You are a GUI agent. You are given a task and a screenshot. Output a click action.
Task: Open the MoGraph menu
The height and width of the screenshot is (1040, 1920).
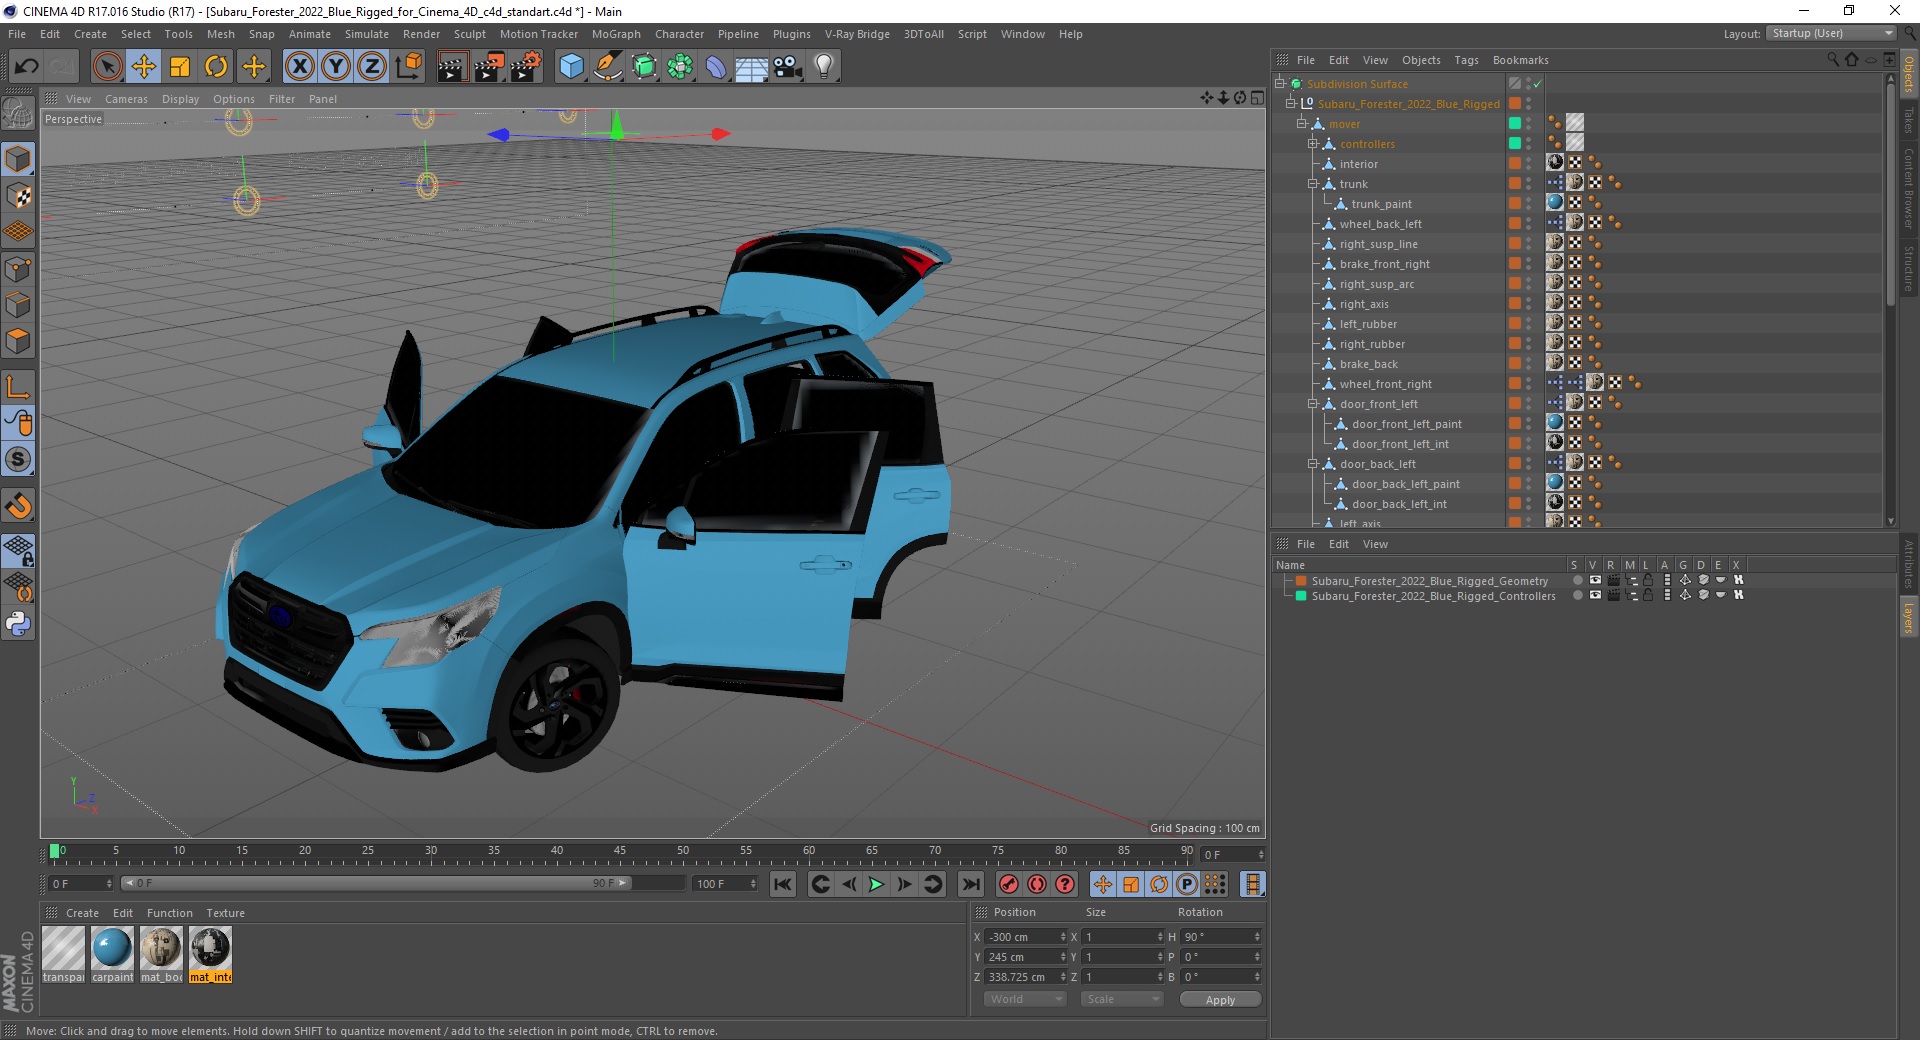click(x=616, y=34)
